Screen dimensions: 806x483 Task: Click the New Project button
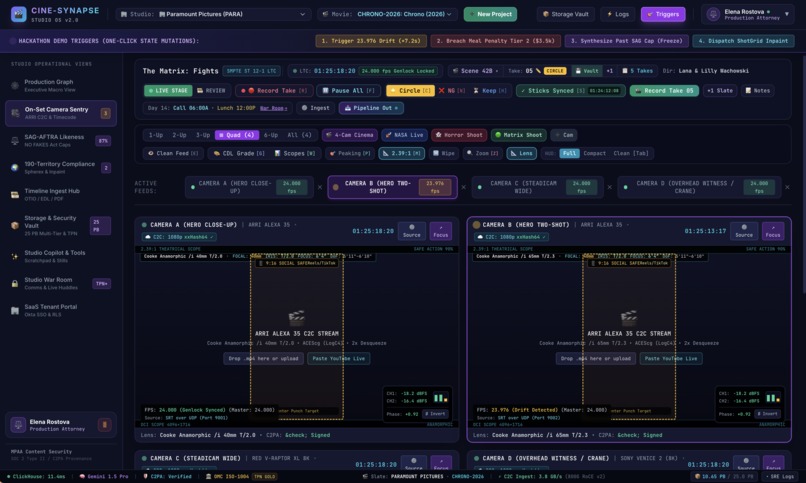pyautogui.click(x=490, y=14)
